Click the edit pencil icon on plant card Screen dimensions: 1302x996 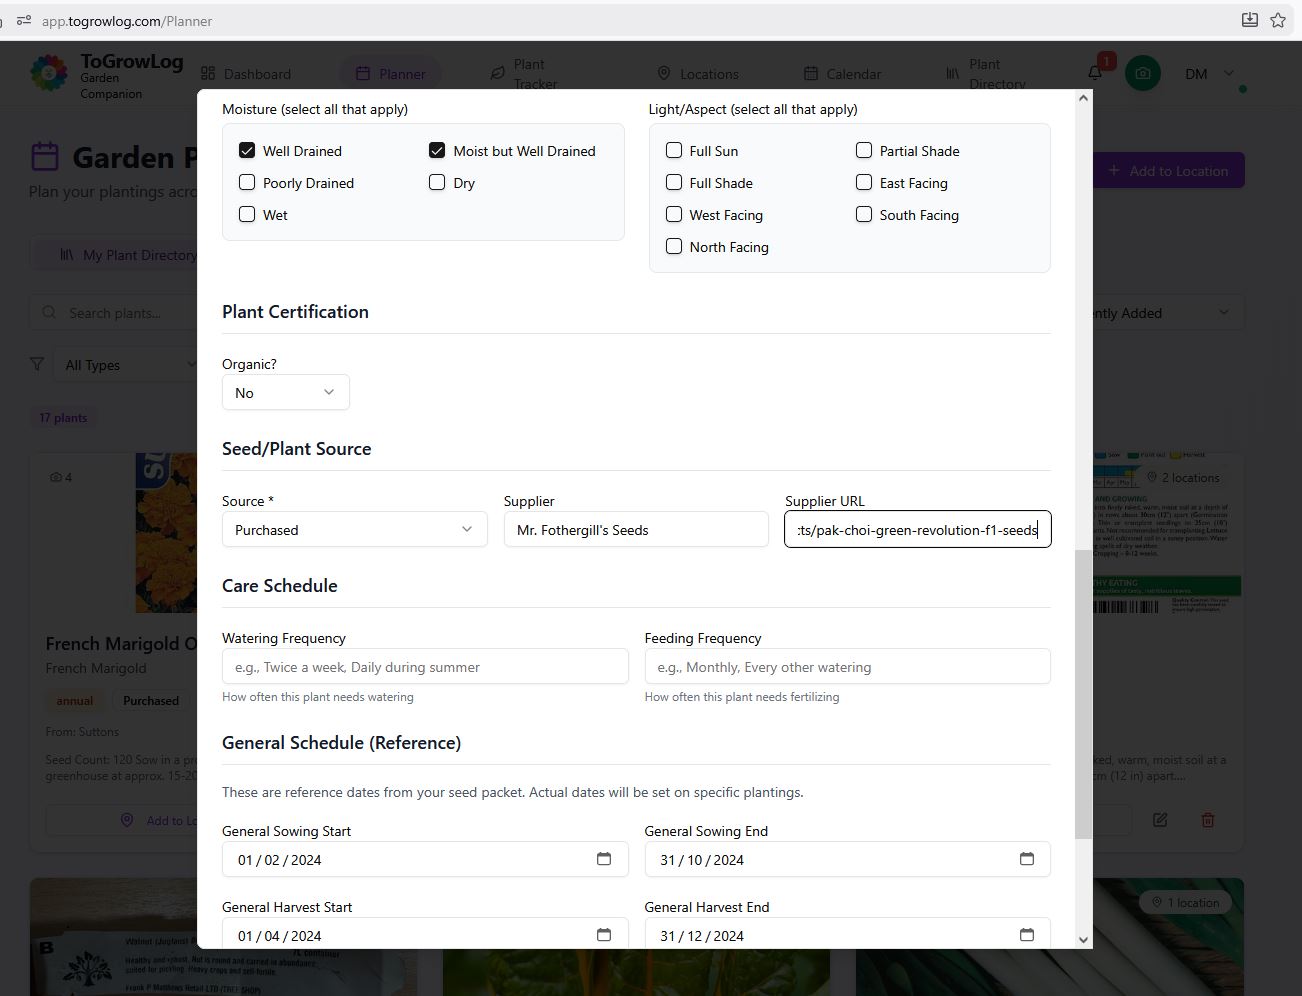1160,820
